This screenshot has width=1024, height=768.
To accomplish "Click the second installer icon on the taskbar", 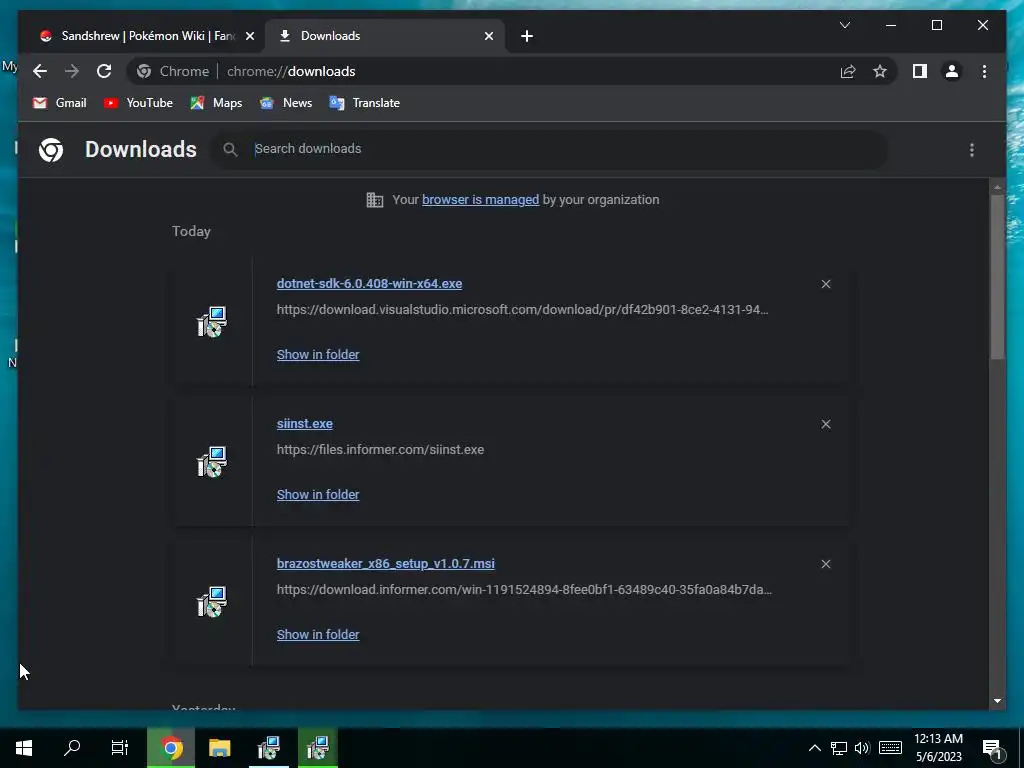I will click(317, 748).
